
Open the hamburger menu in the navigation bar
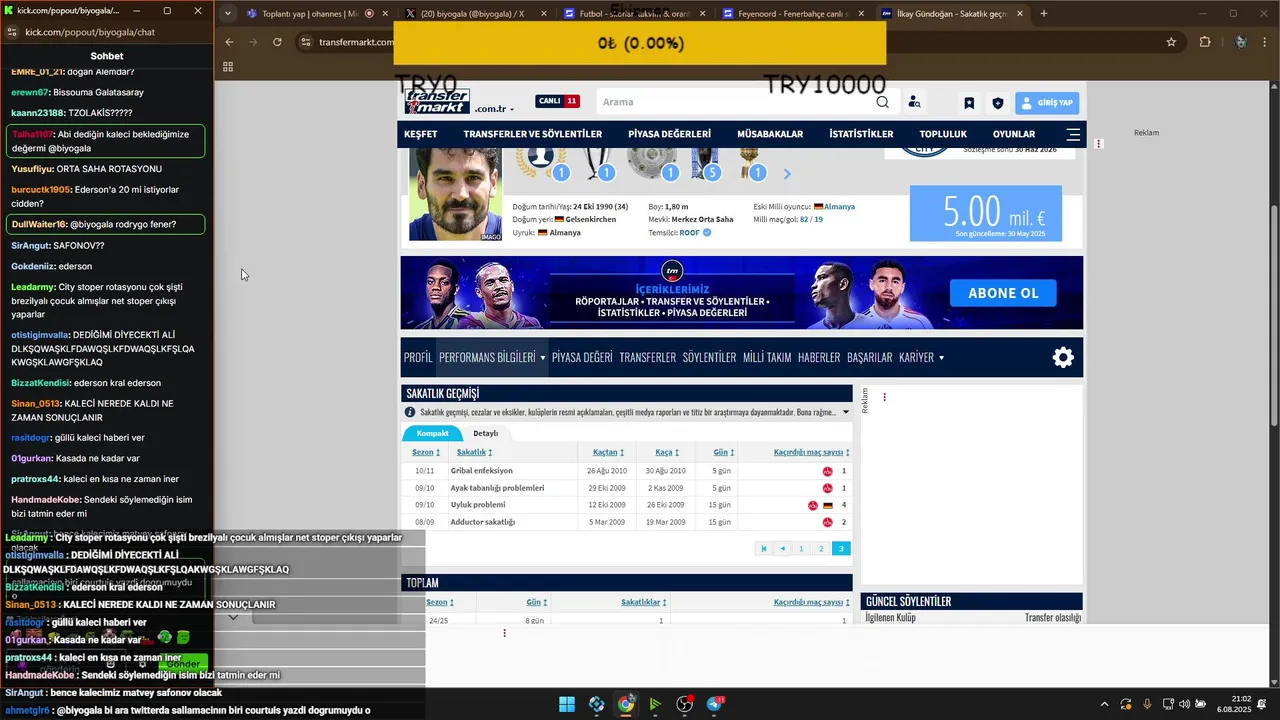click(x=1073, y=134)
